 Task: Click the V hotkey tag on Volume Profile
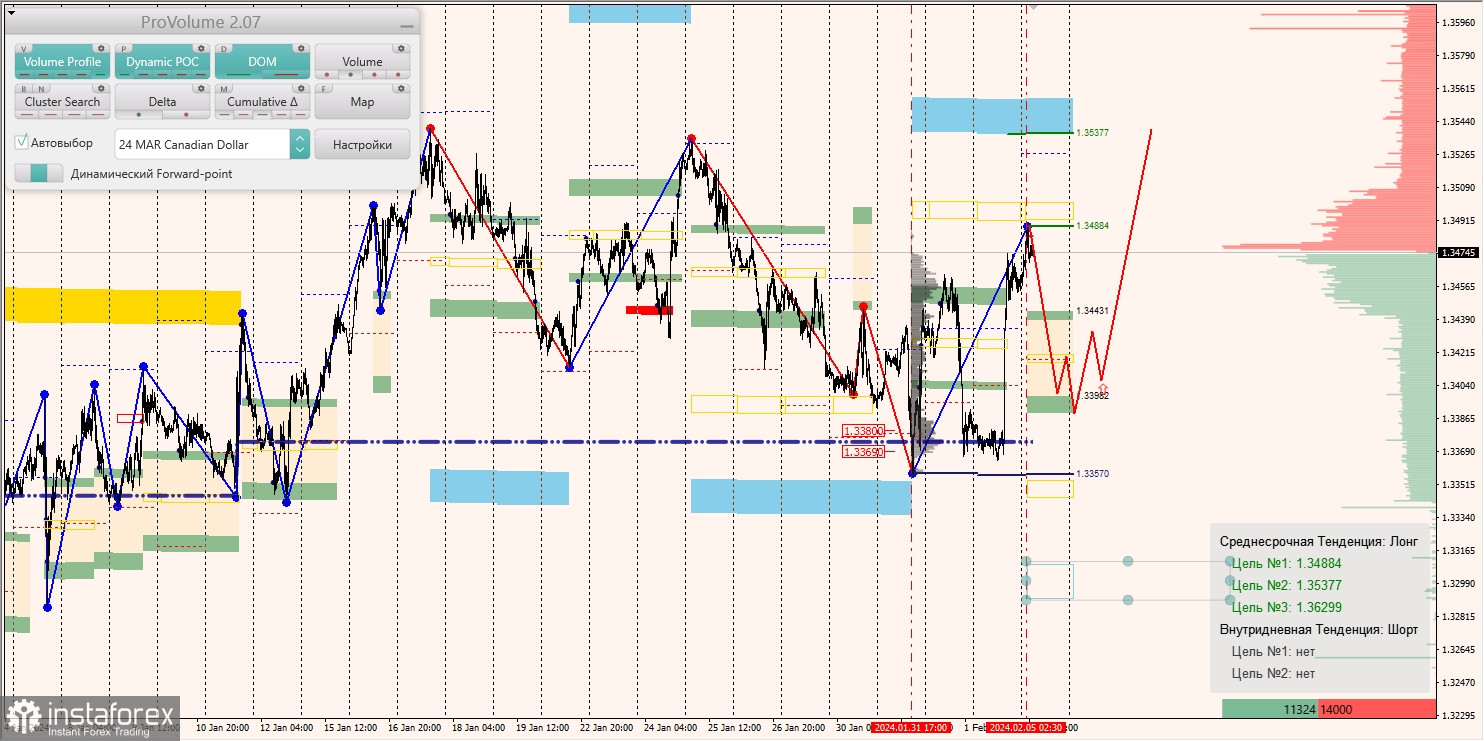coord(24,48)
